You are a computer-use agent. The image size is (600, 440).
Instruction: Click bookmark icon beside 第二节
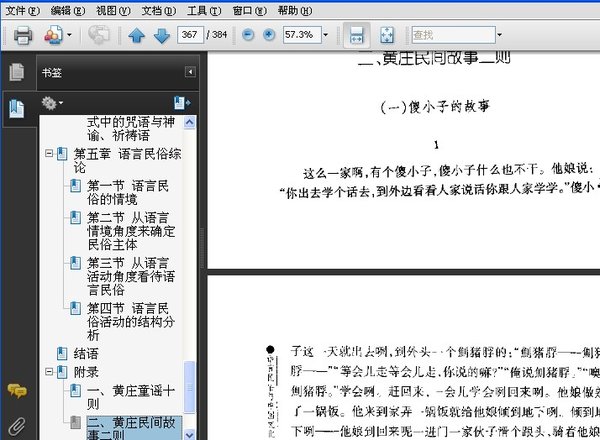(x=75, y=217)
